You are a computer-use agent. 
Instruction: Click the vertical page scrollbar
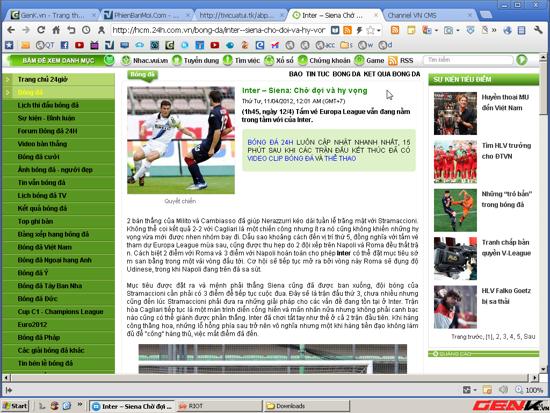tap(543, 212)
